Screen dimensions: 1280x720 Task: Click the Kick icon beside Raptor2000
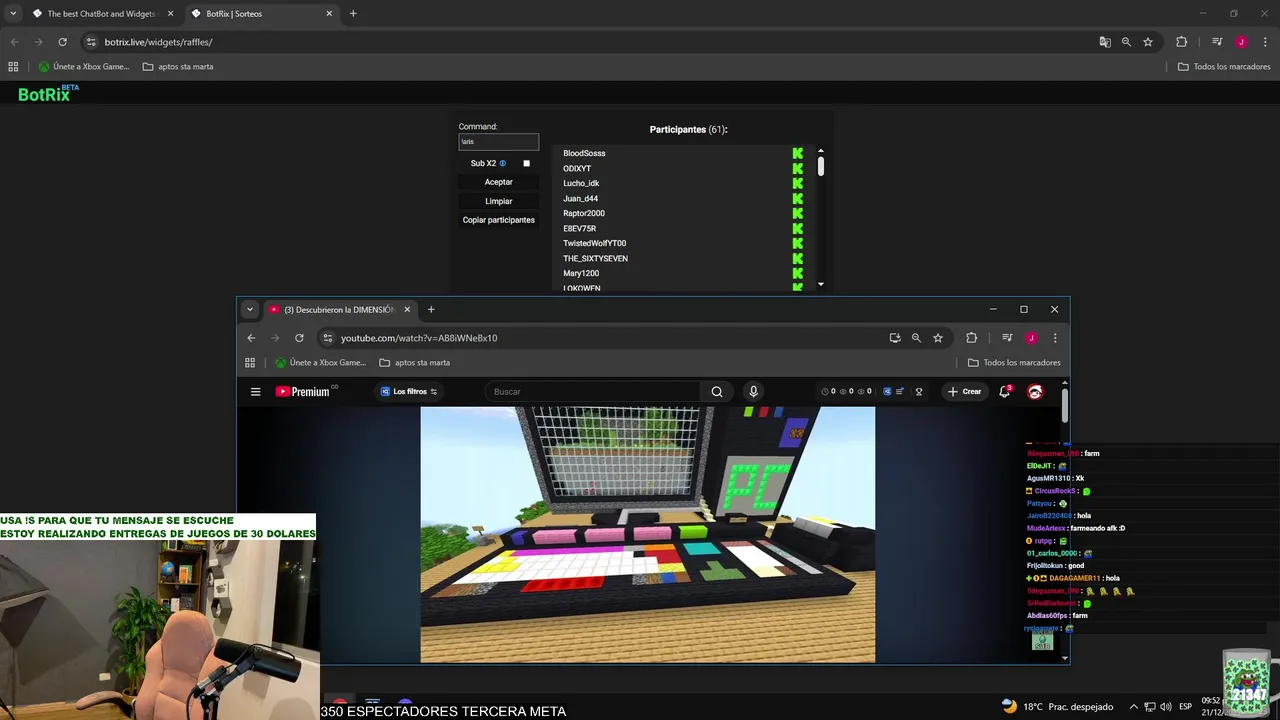(798, 213)
